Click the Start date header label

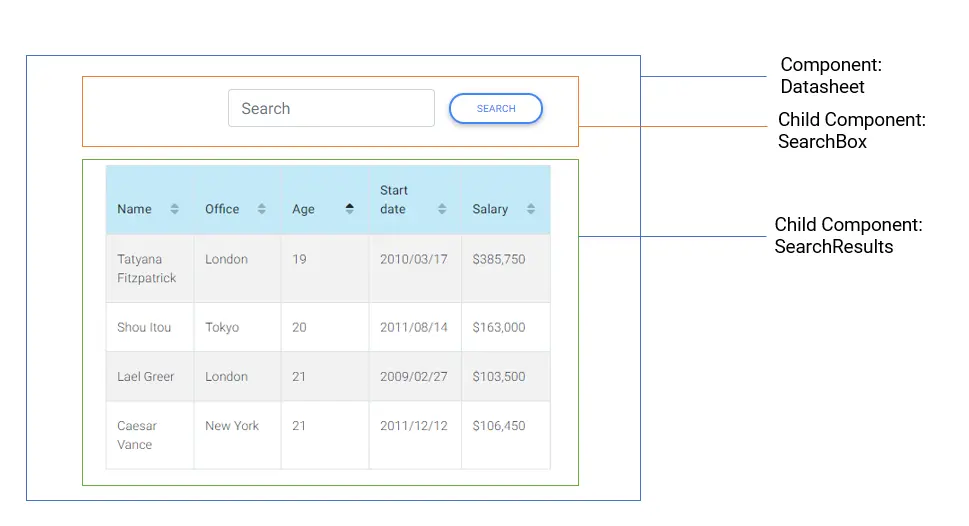(x=394, y=200)
